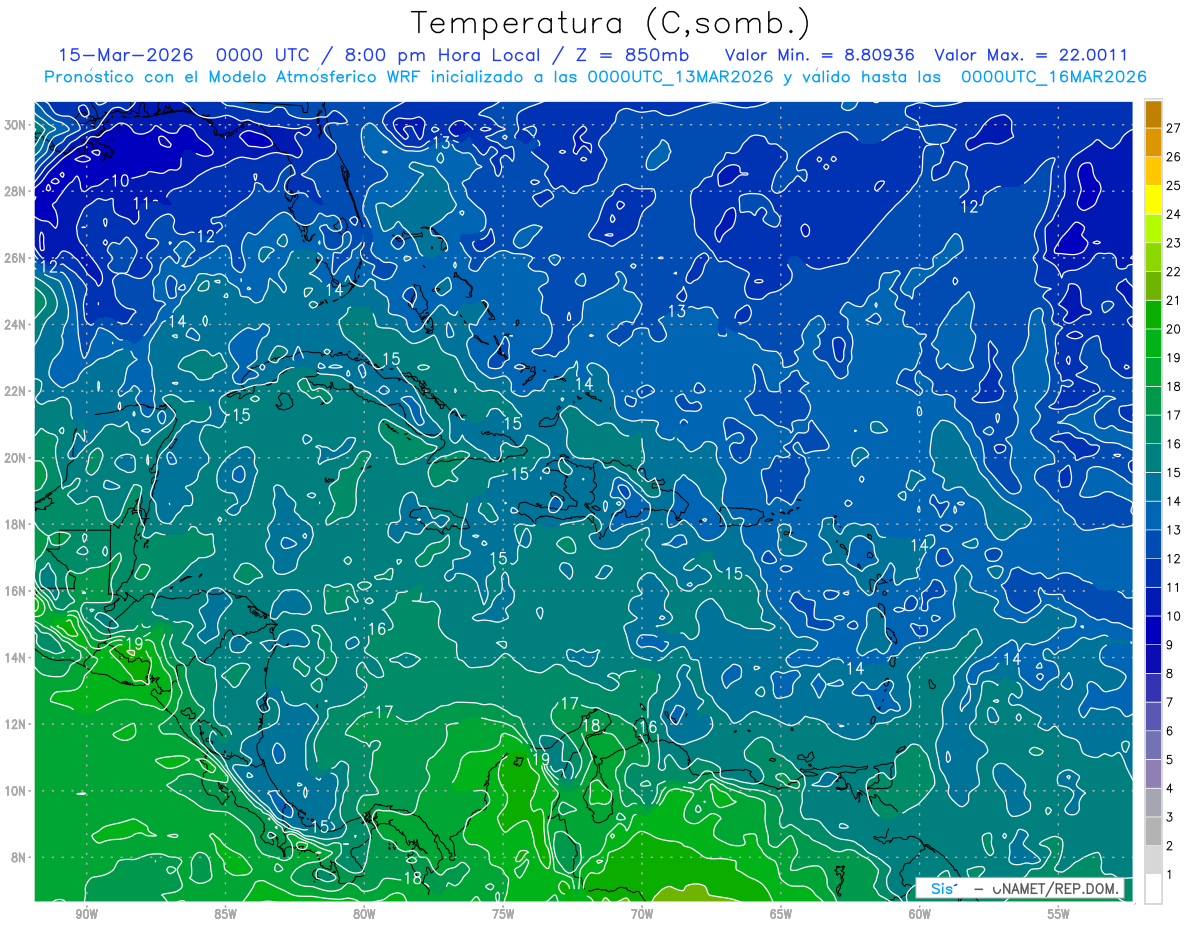Click the '16N' latitude label
The width and height of the screenshot is (1200, 927).
pos(14,591)
